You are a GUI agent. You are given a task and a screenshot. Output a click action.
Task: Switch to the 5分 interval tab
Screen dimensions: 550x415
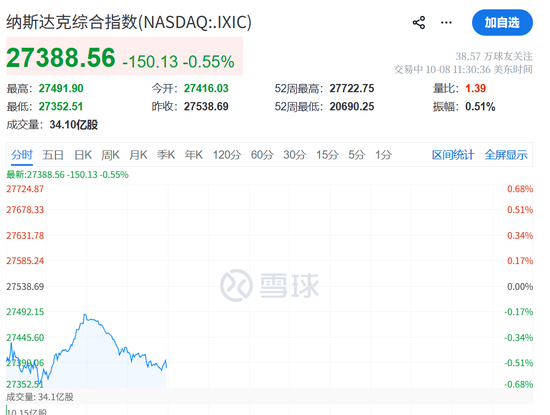pos(357,155)
